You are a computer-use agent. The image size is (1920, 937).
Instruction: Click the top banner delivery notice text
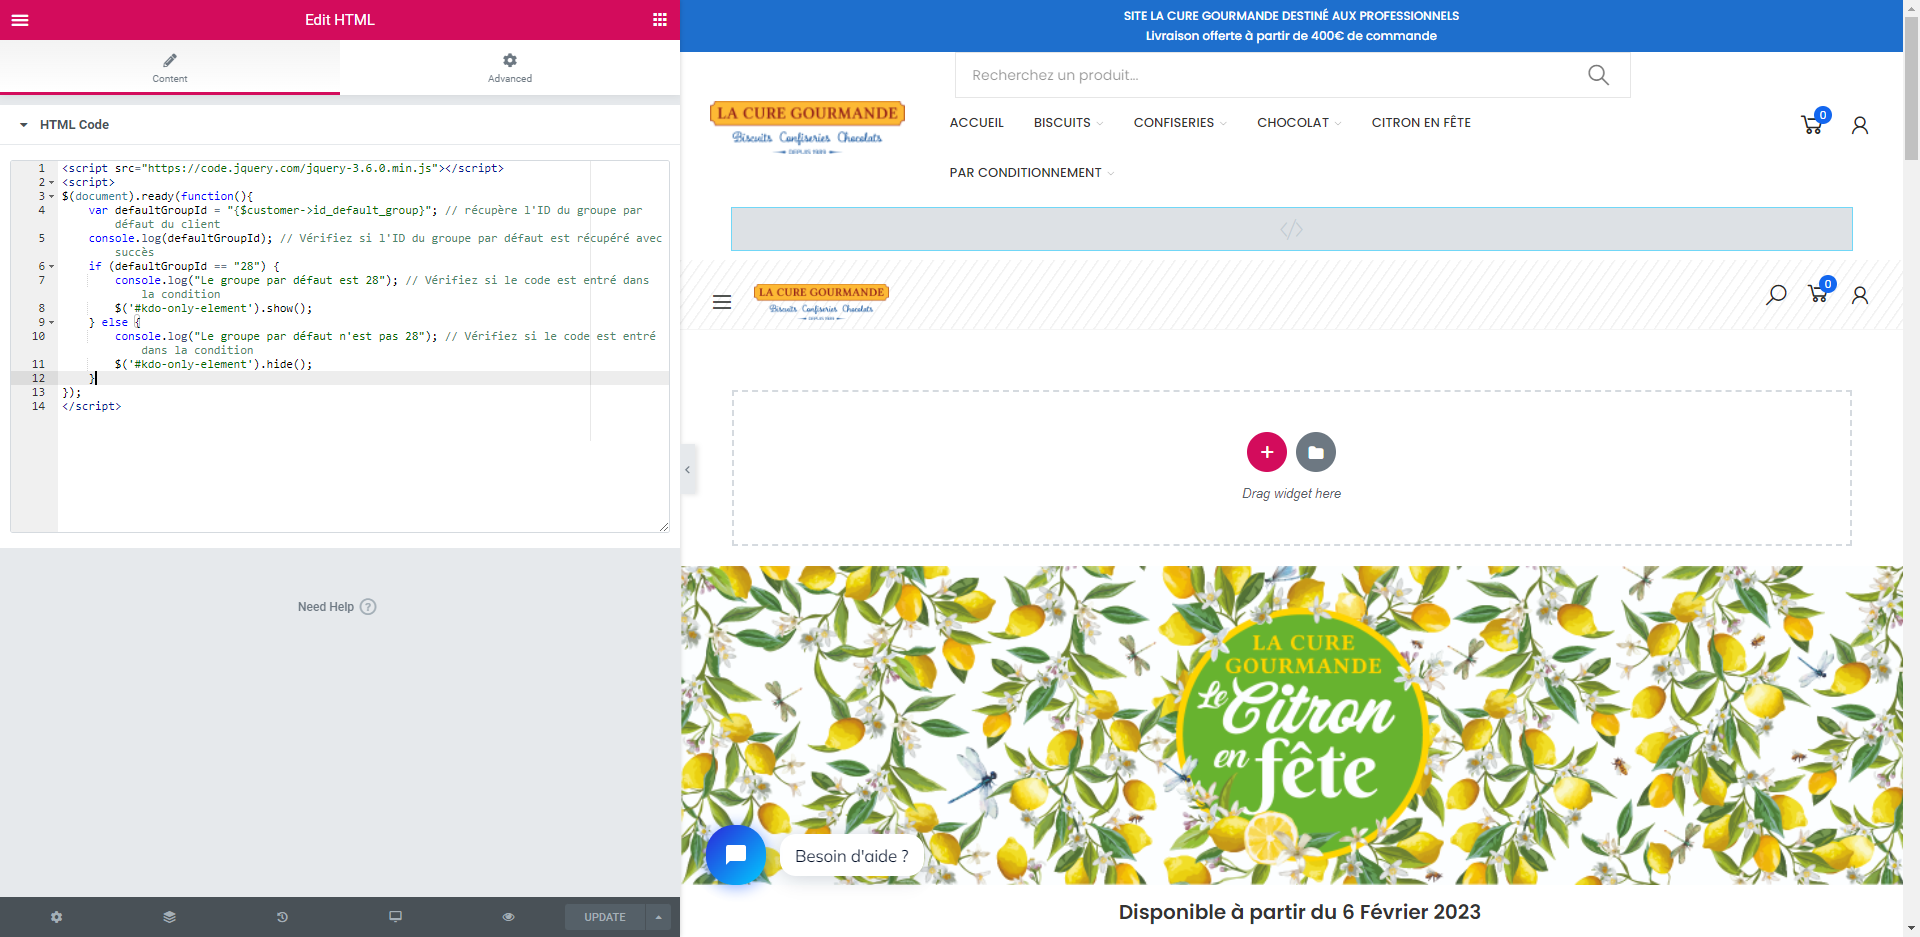tap(1291, 35)
